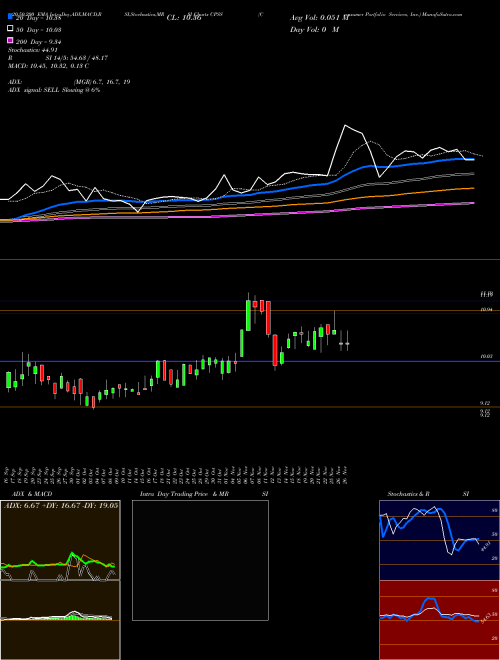Click the 'ADX: 6.67 +DY: 16.67 -DY: 19.05' header
The height and width of the screenshot is (660, 500).
61,505
